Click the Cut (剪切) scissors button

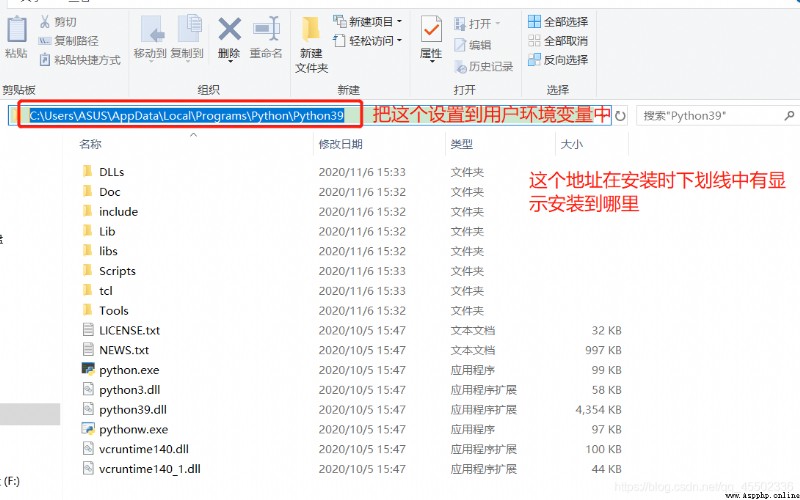58,22
